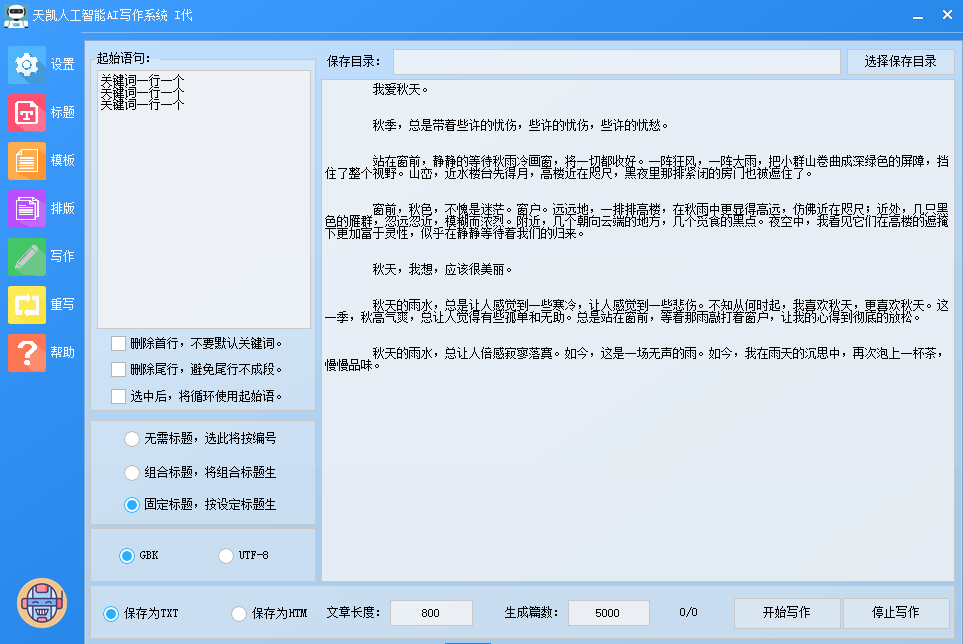Click the 选择保存目录 button
963x644 pixels.
(900, 61)
